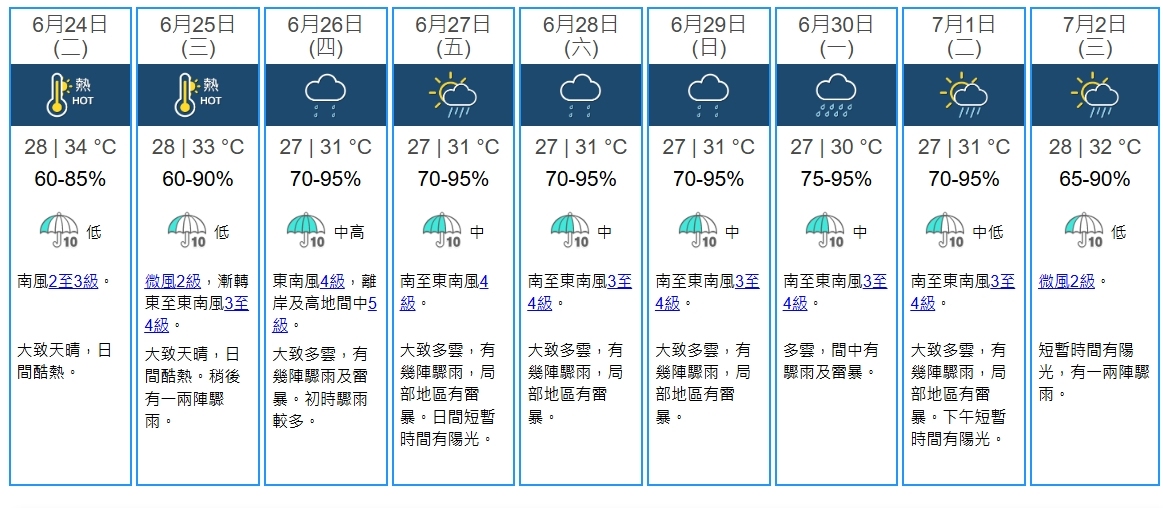Open the 3至4級 link under 6月30日
This screenshot has width=1163, height=508.
pos(835,292)
